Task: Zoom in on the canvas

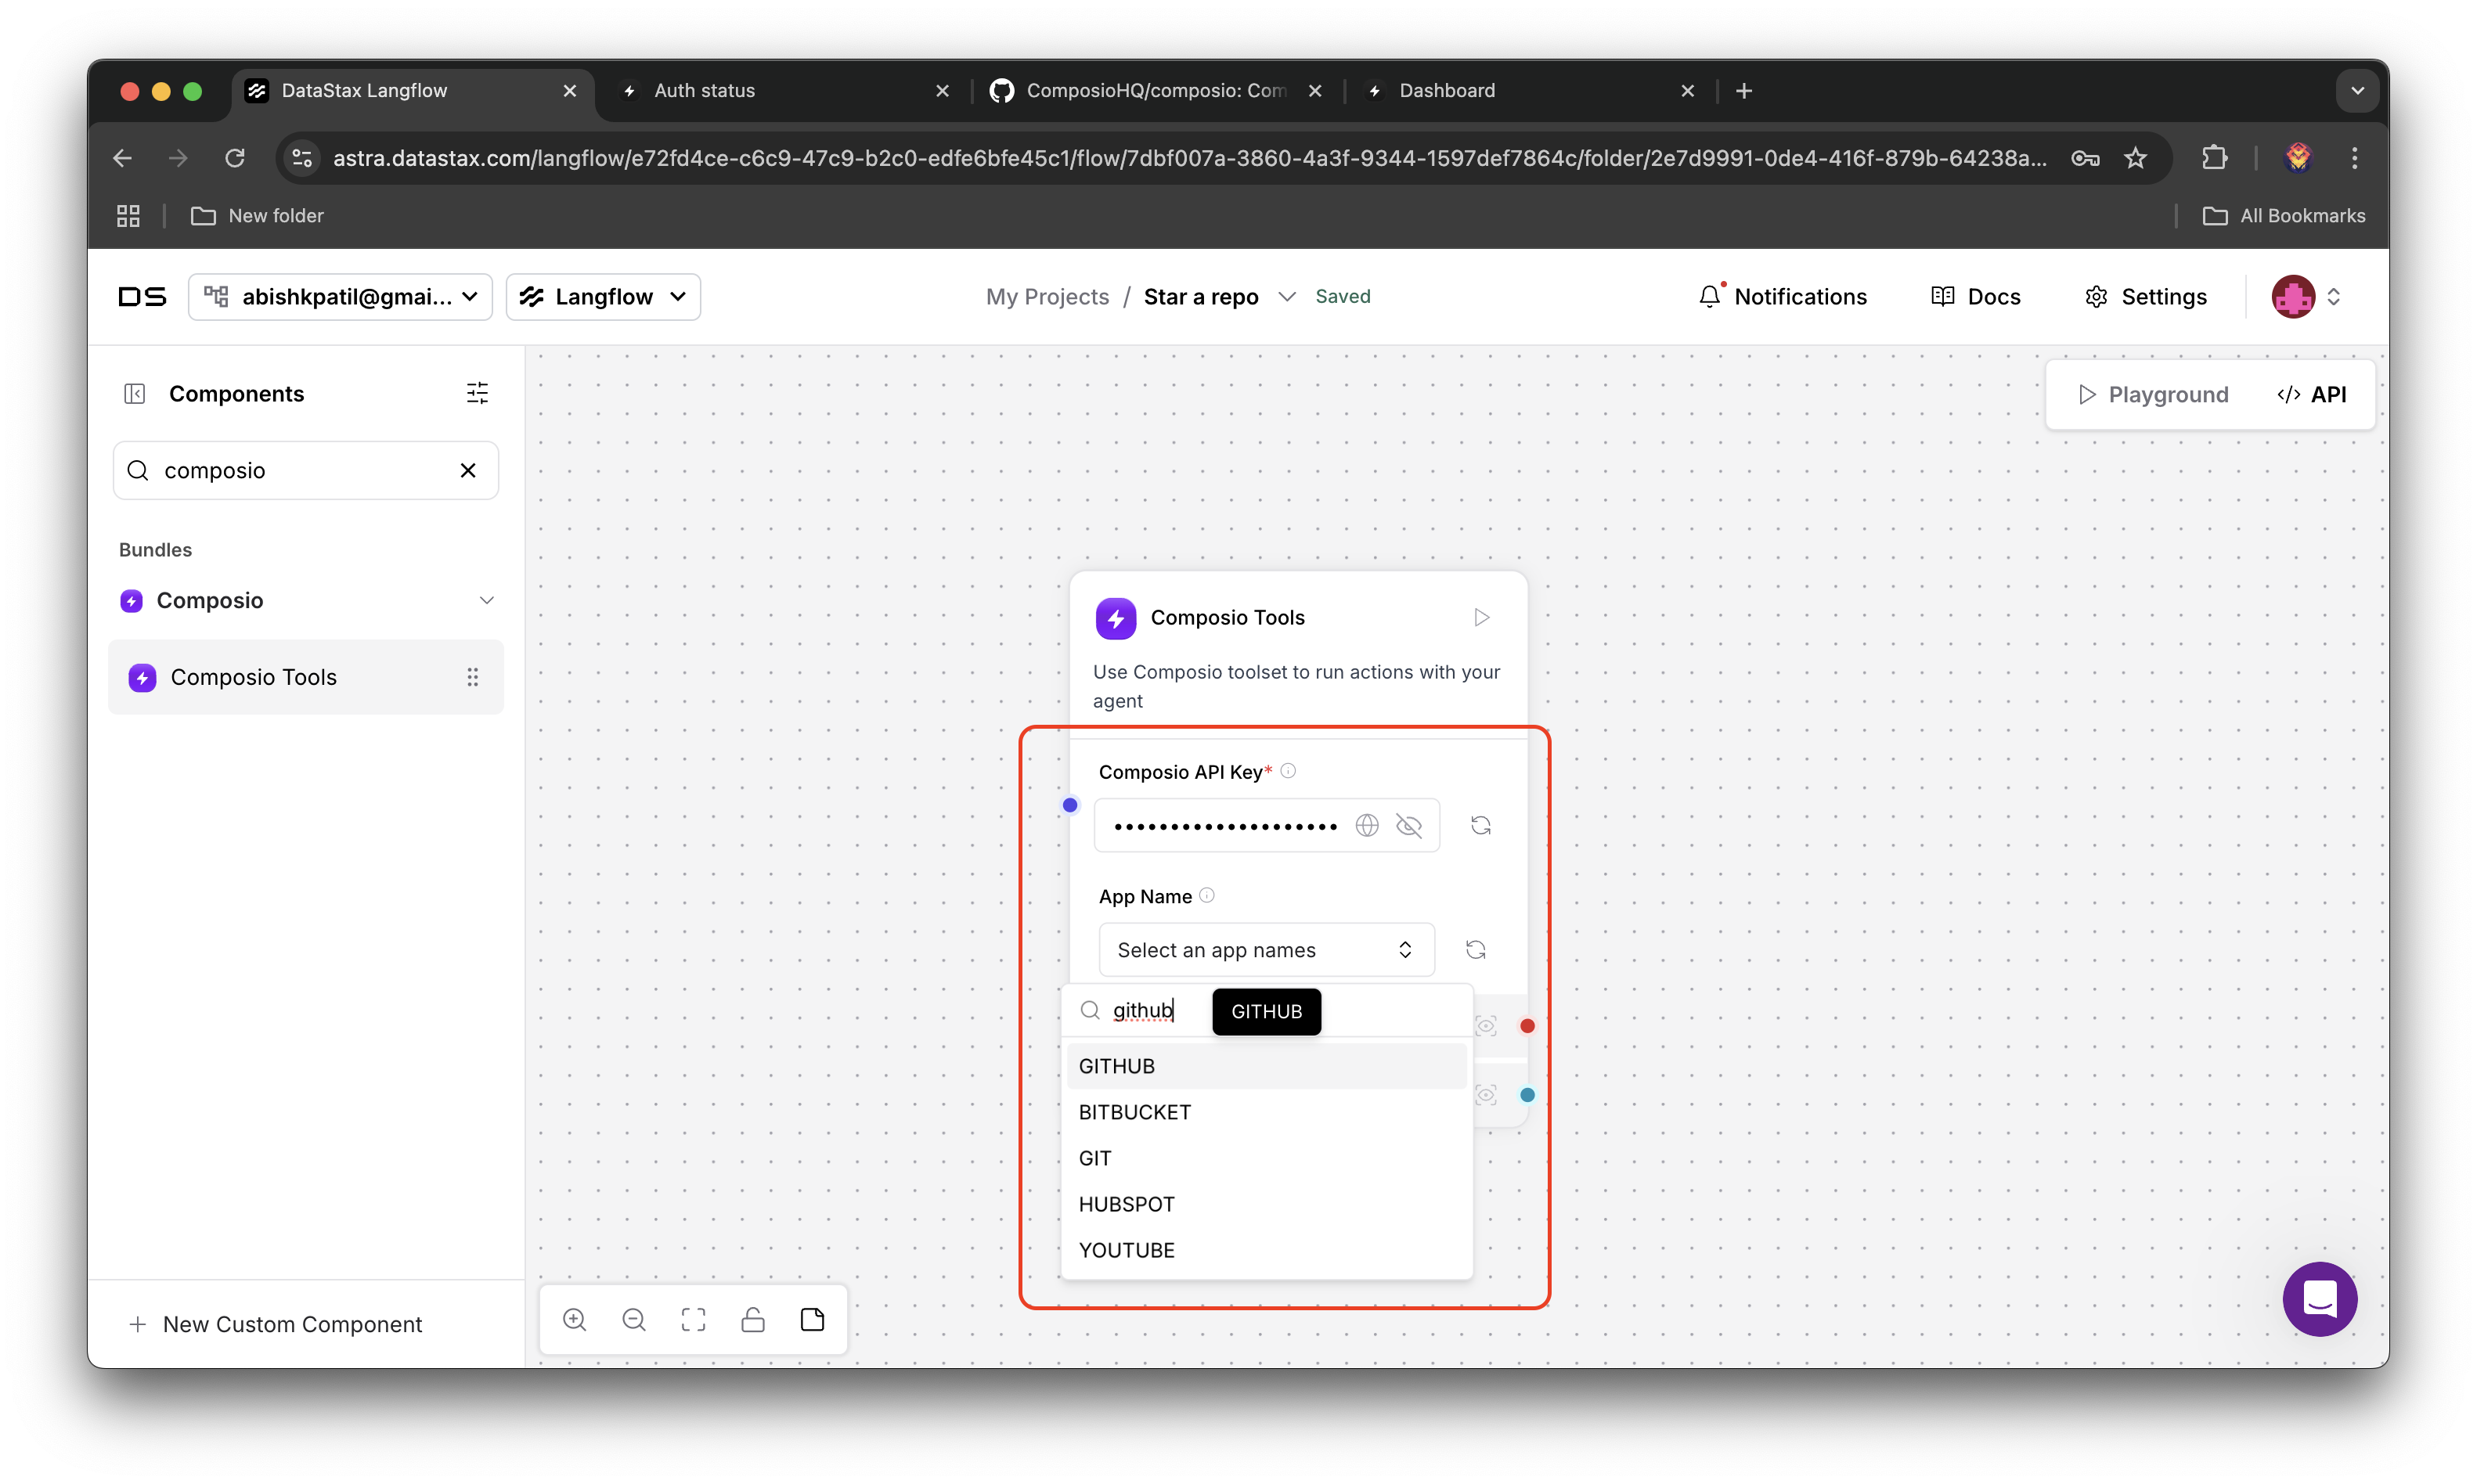Action: point(574,1320)
